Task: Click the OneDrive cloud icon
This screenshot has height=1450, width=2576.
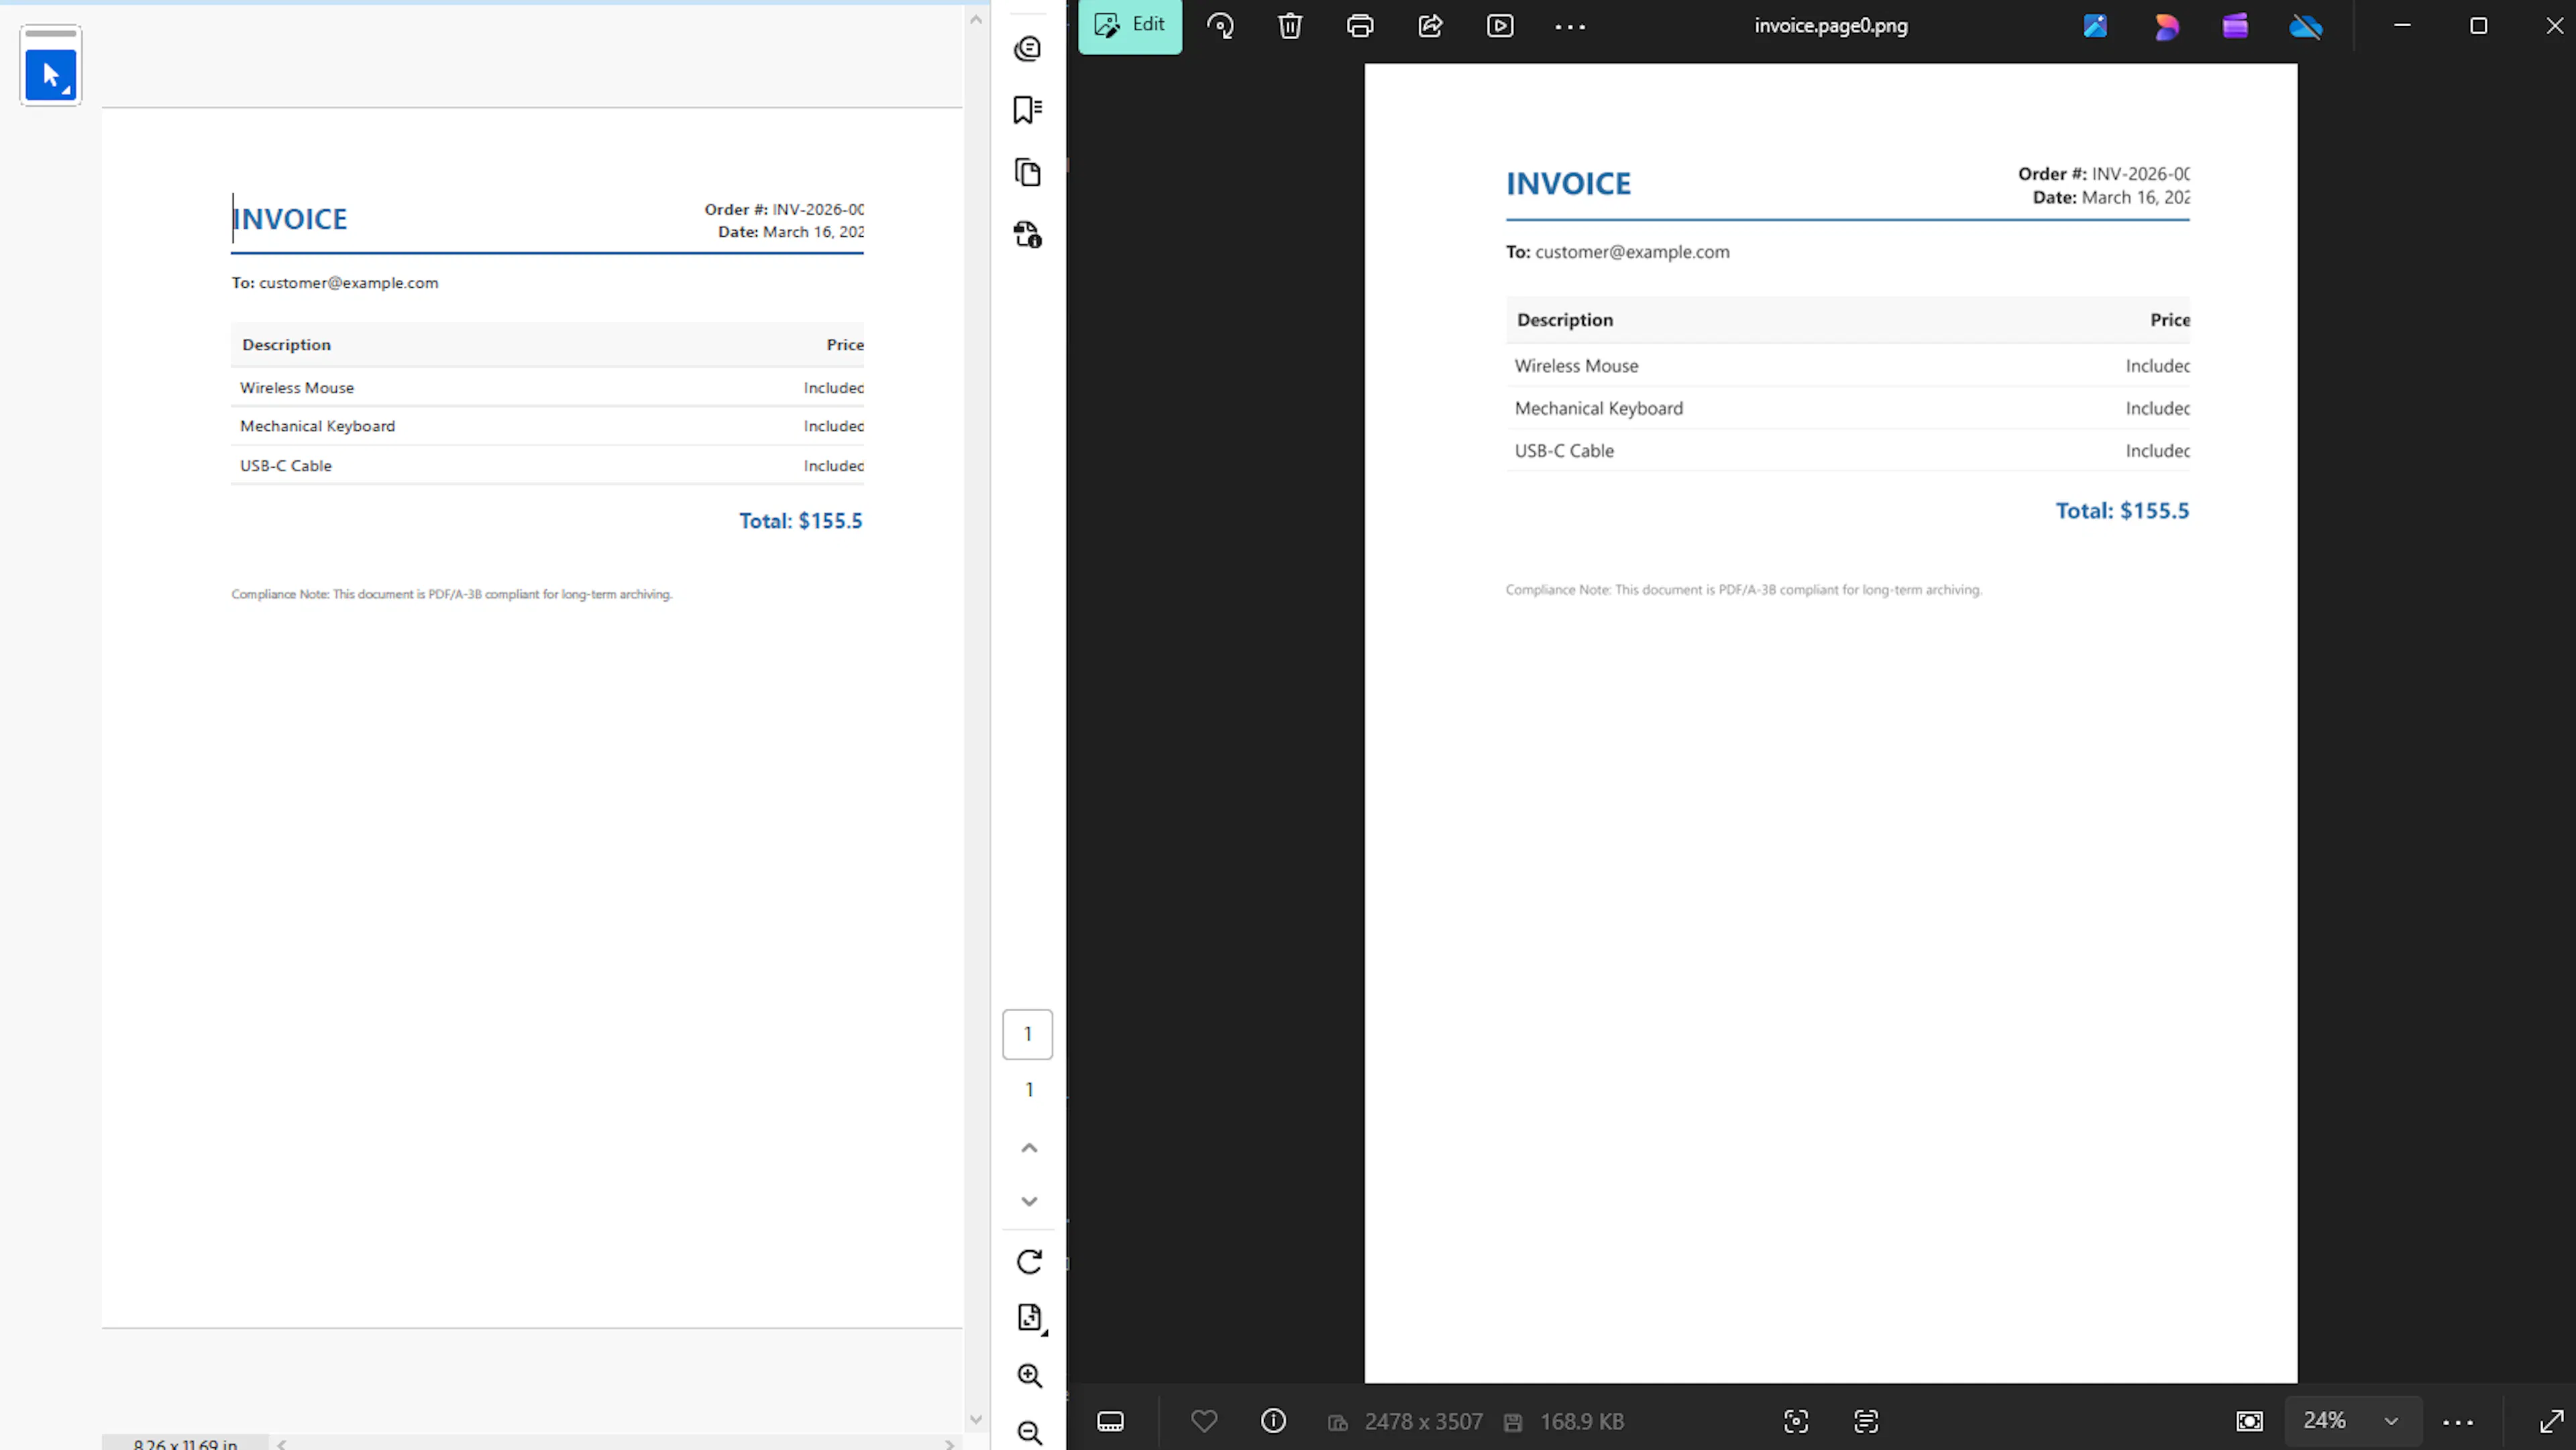Action: point(2306,26)
